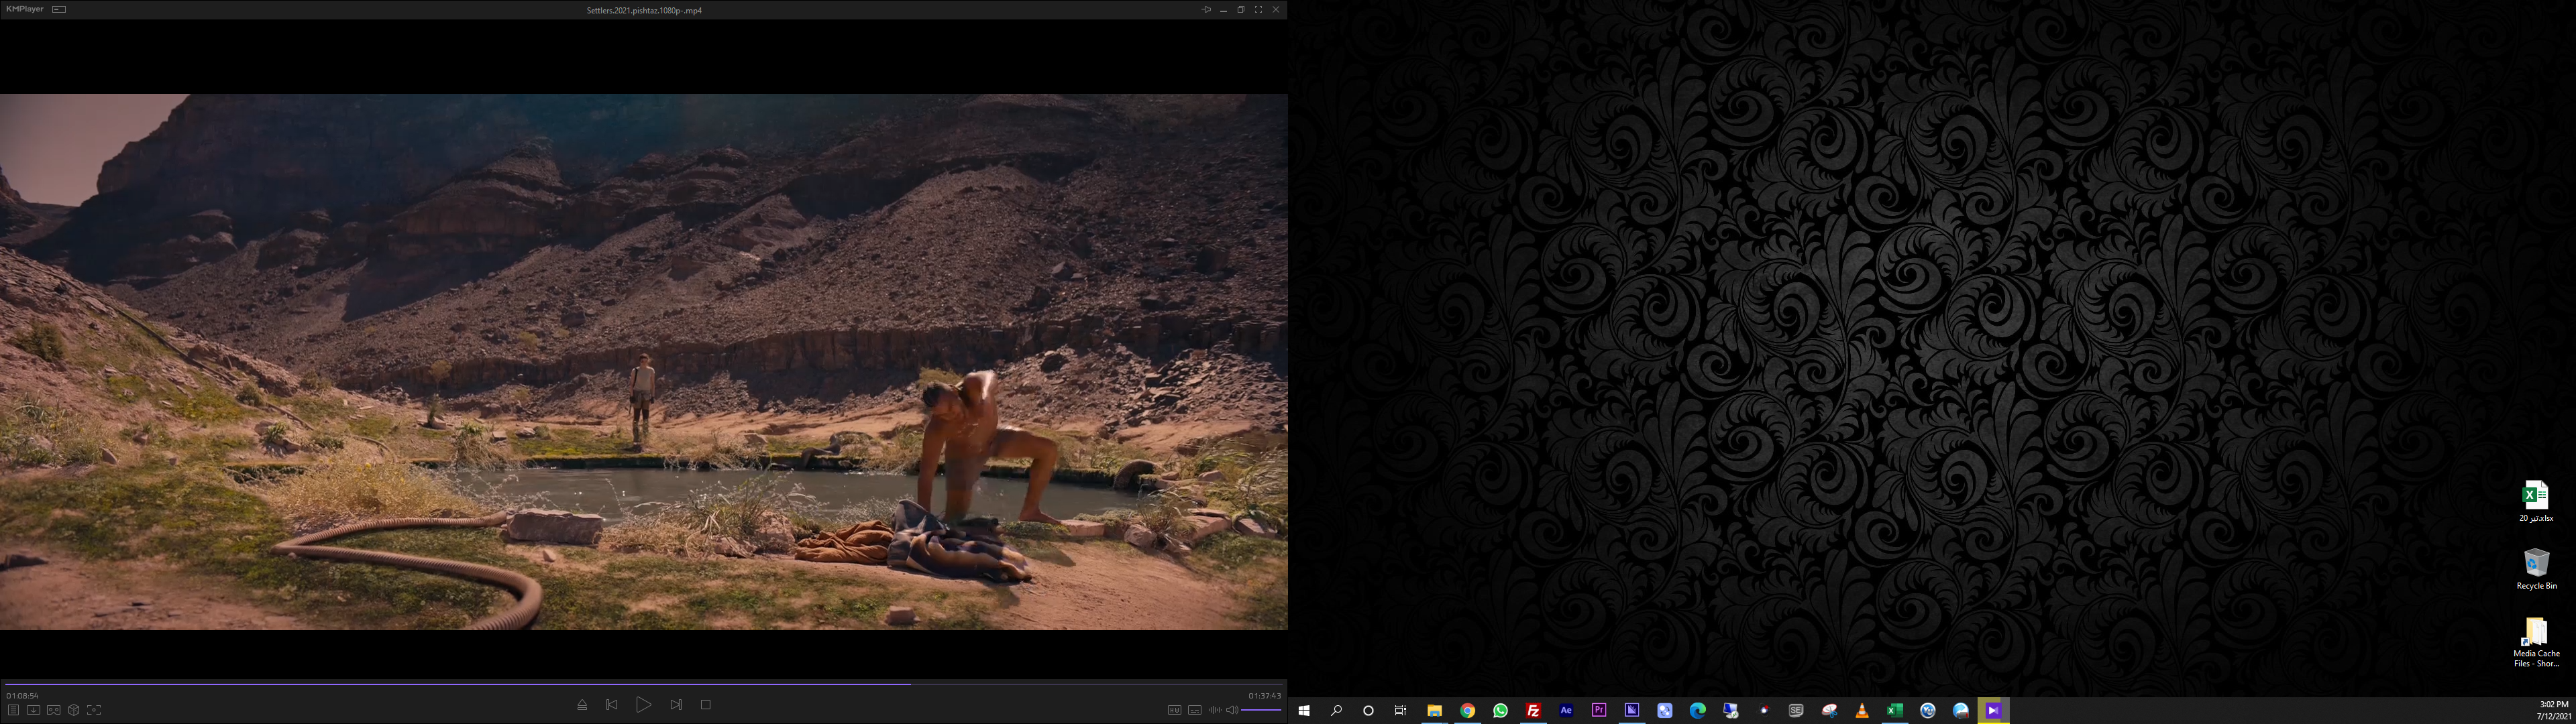Skip to the next track

676,705
